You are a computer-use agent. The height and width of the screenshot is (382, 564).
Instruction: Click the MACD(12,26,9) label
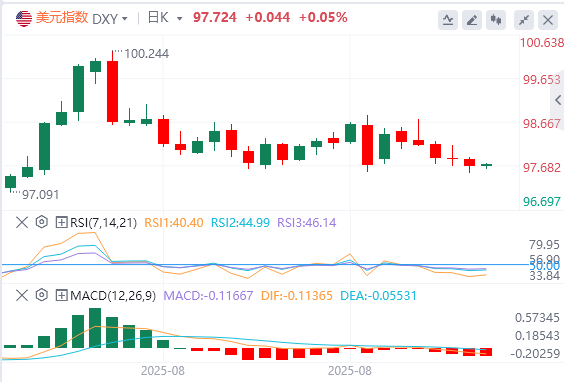coord(113,296)
